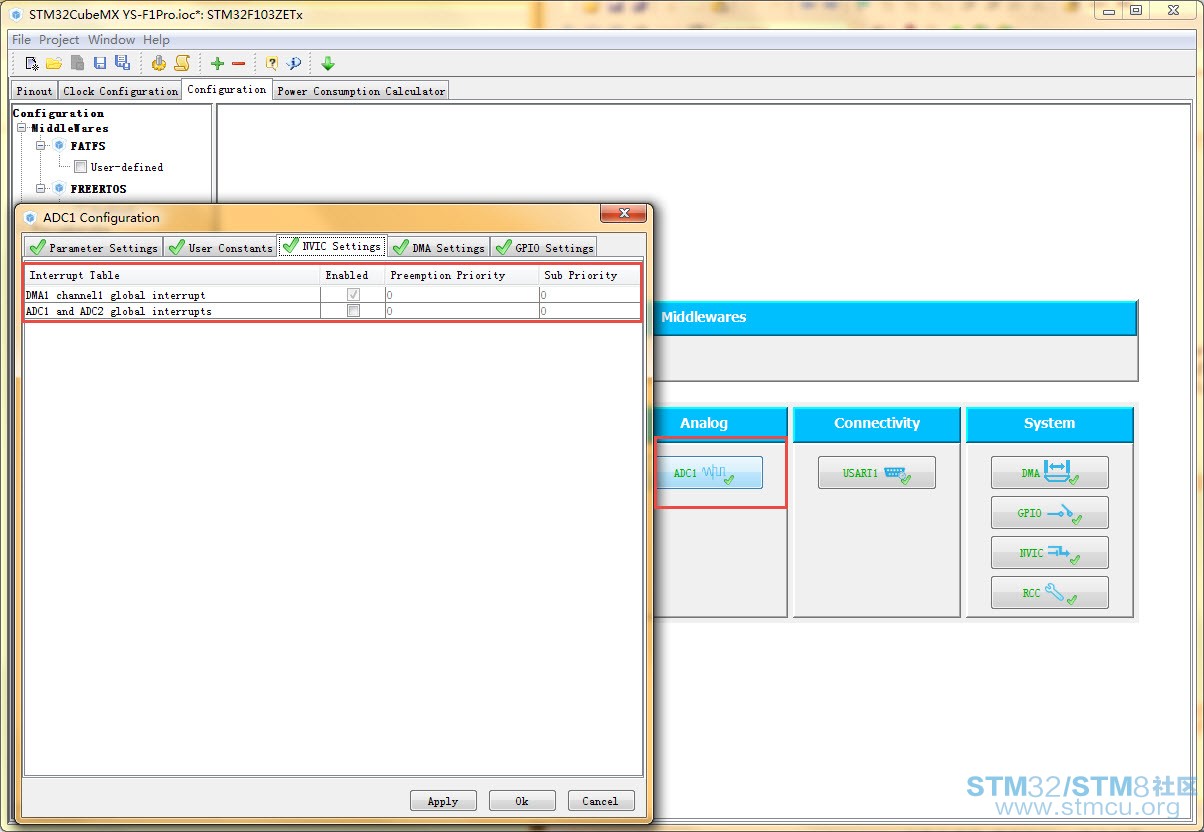
Task: Open the DMA configuration in System
Action: (x=1050, y=473)
